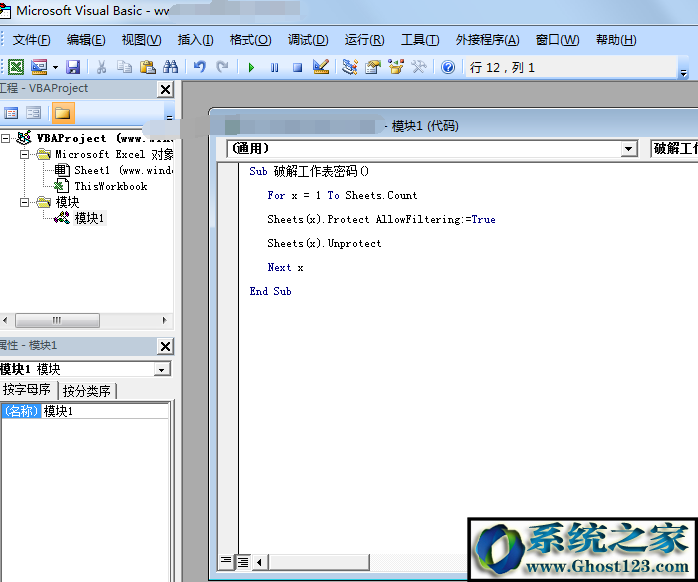Click project tree scrollbar left arrow
Image resolution: width=698 pixels, height=582 pixels.
click(x=5, y=320)
